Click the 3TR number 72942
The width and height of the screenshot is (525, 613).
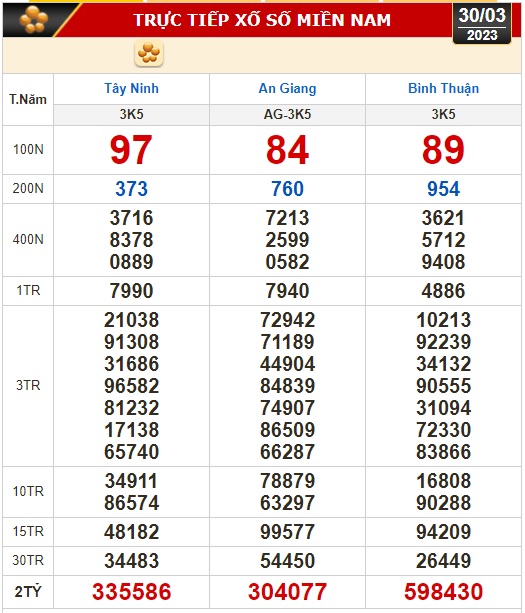tap(287, 320)
